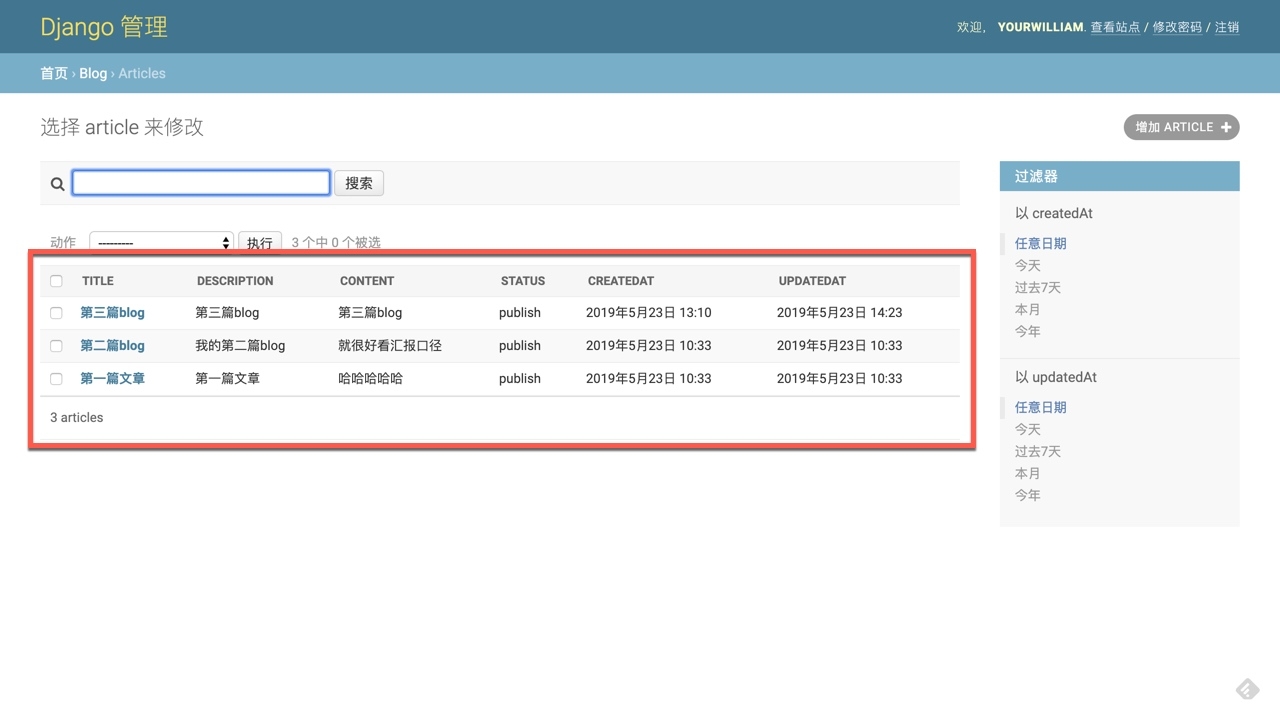Viewport: 1280px width, 721px height.
Task: Open the 第一篇文章 article link
Action: [112, 379]
